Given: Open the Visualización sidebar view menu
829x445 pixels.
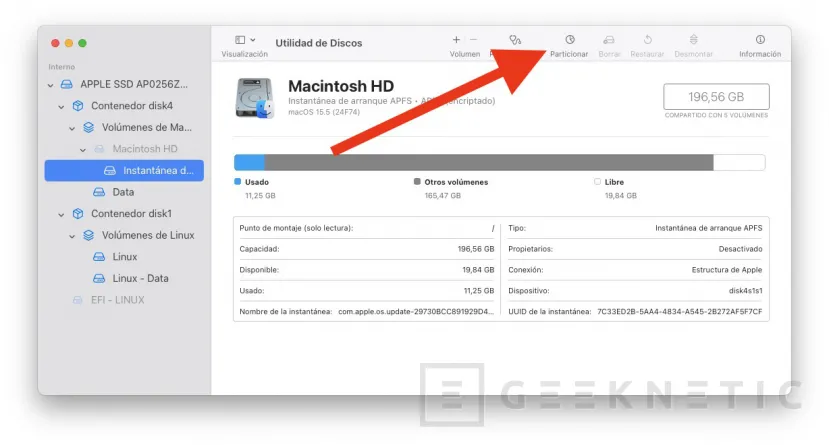Looking at the screenshot, I should (244, 46).
